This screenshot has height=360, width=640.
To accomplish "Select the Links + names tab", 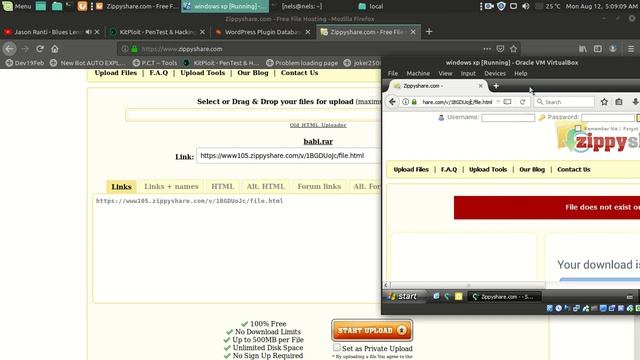I will (x=171, y=187).
